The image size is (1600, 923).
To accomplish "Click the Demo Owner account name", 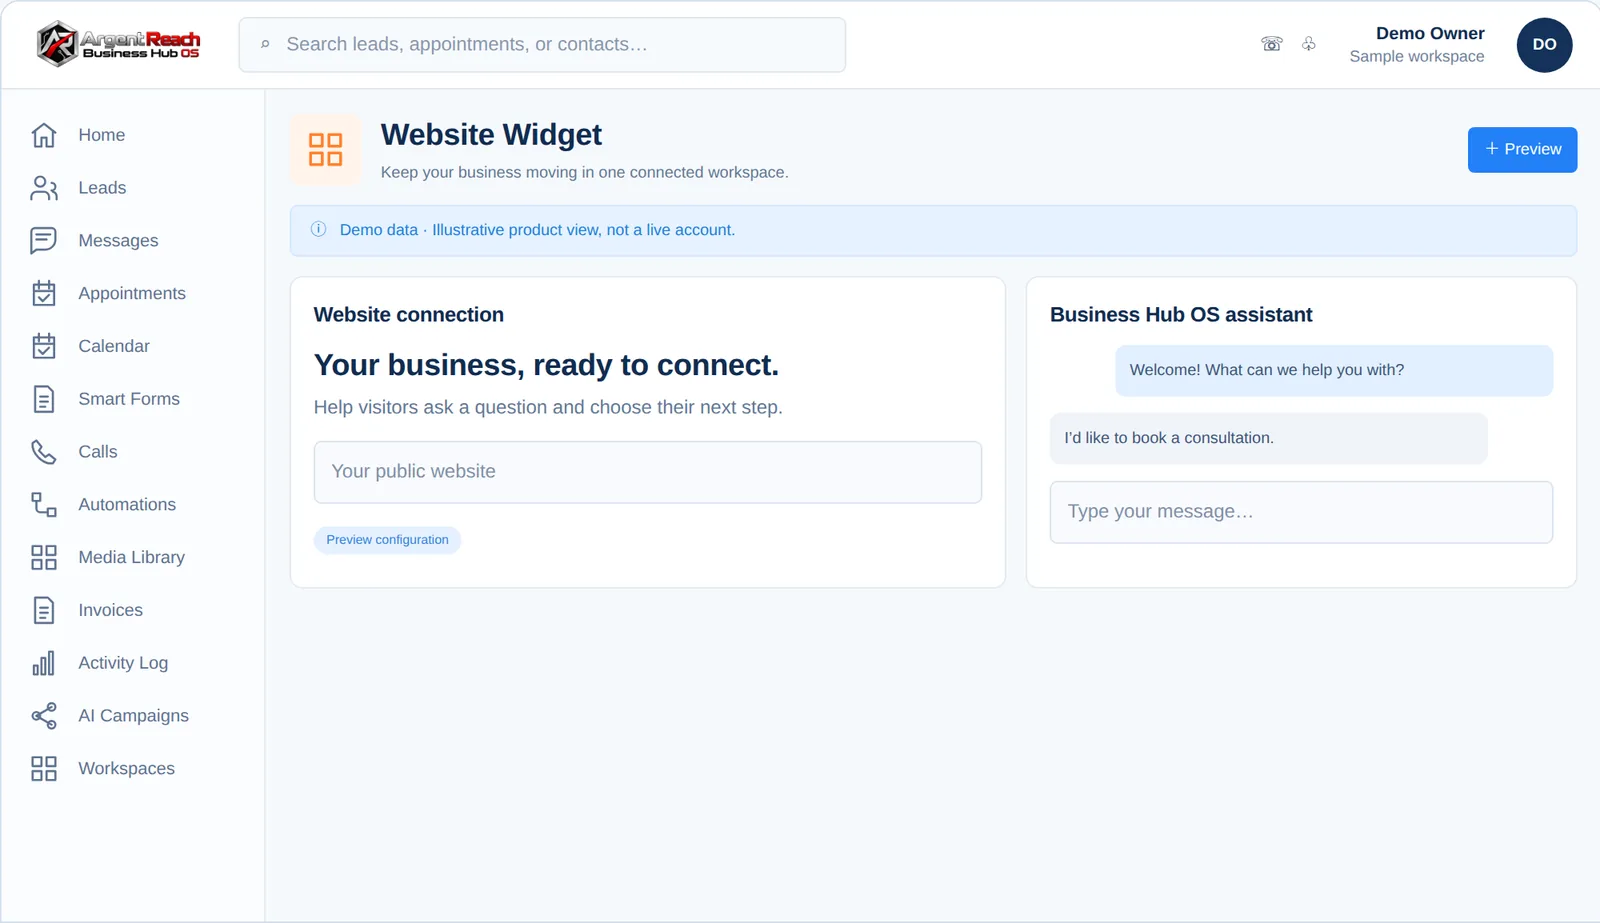I will 1430,34.
